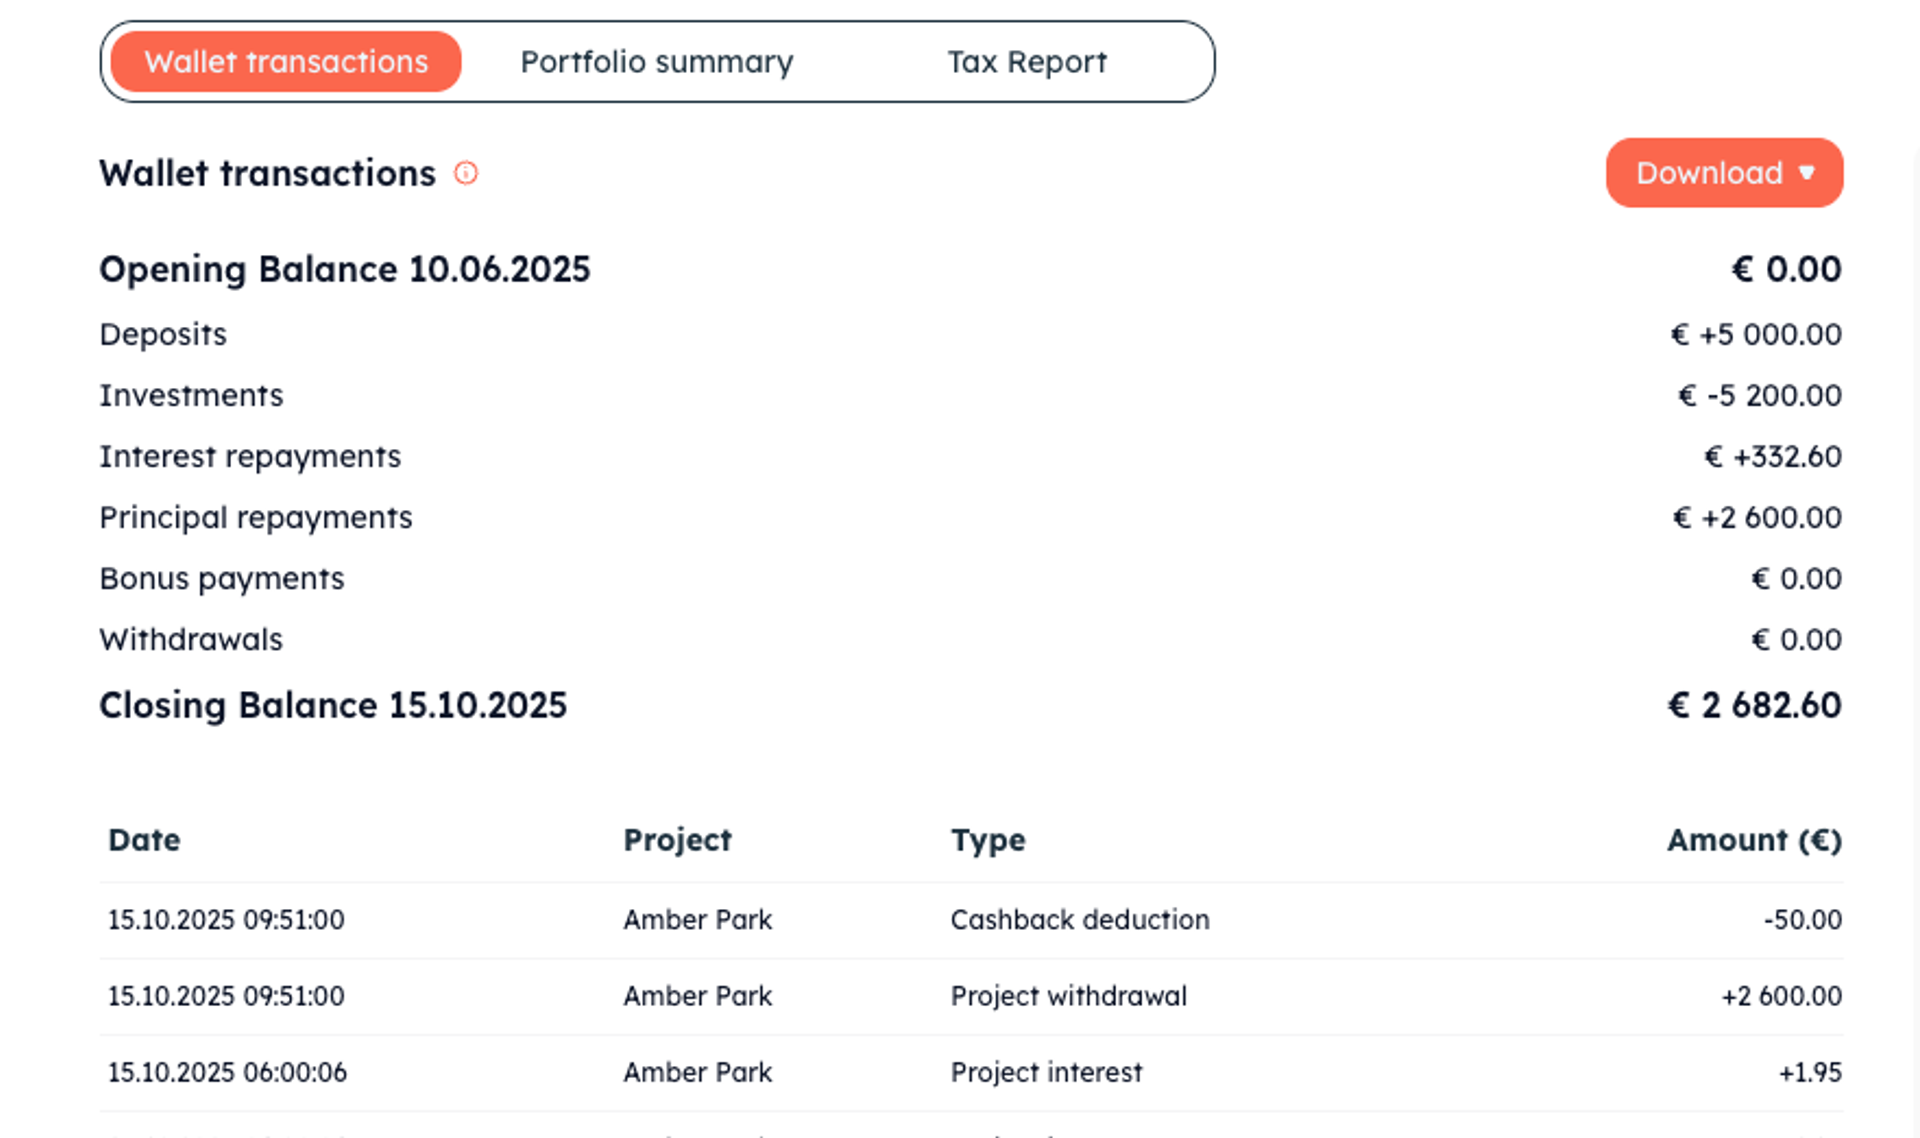The width and height of the screenshot is (1920, 1138).
Task: Click the info icon beside Wallet transactions heading
Action: point(466,173)
